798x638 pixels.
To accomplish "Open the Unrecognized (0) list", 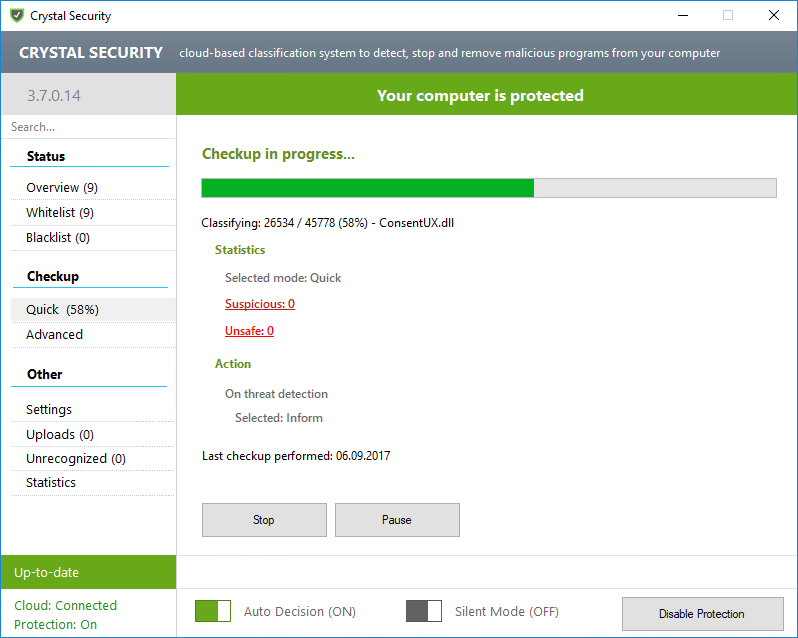I will [x=76, y=459].
